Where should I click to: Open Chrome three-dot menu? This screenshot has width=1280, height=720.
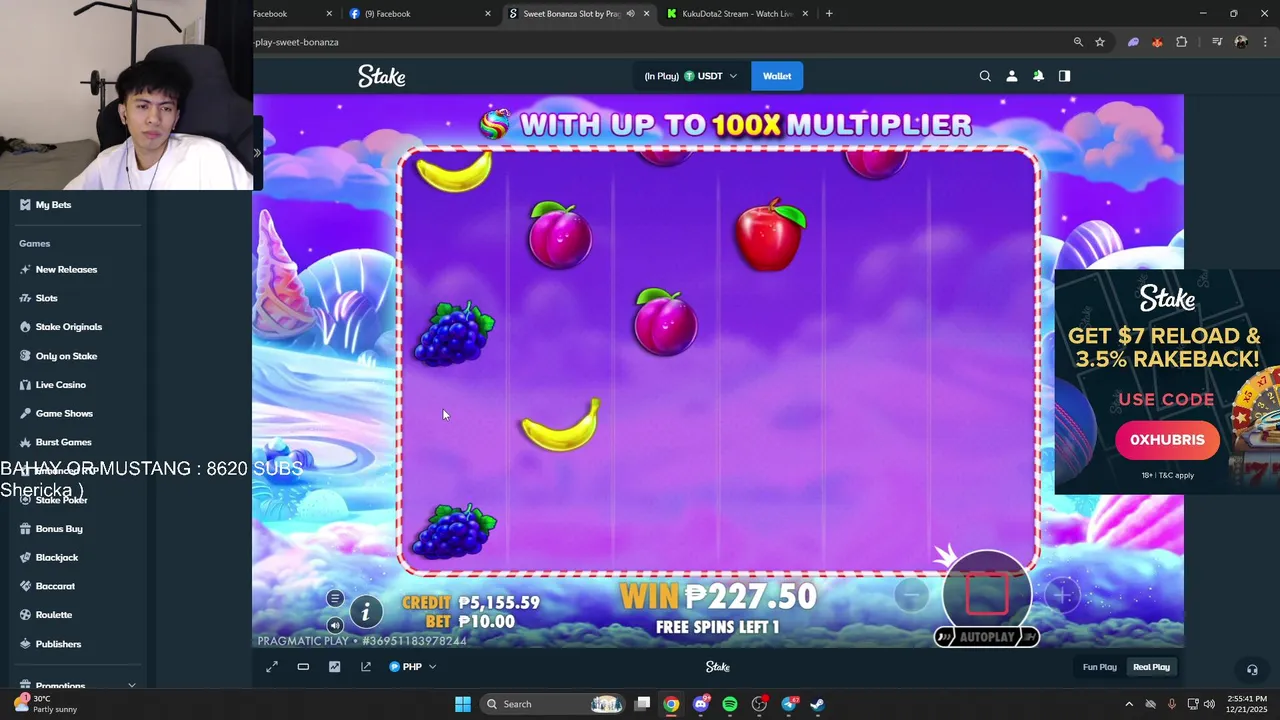click(1266, 42)
